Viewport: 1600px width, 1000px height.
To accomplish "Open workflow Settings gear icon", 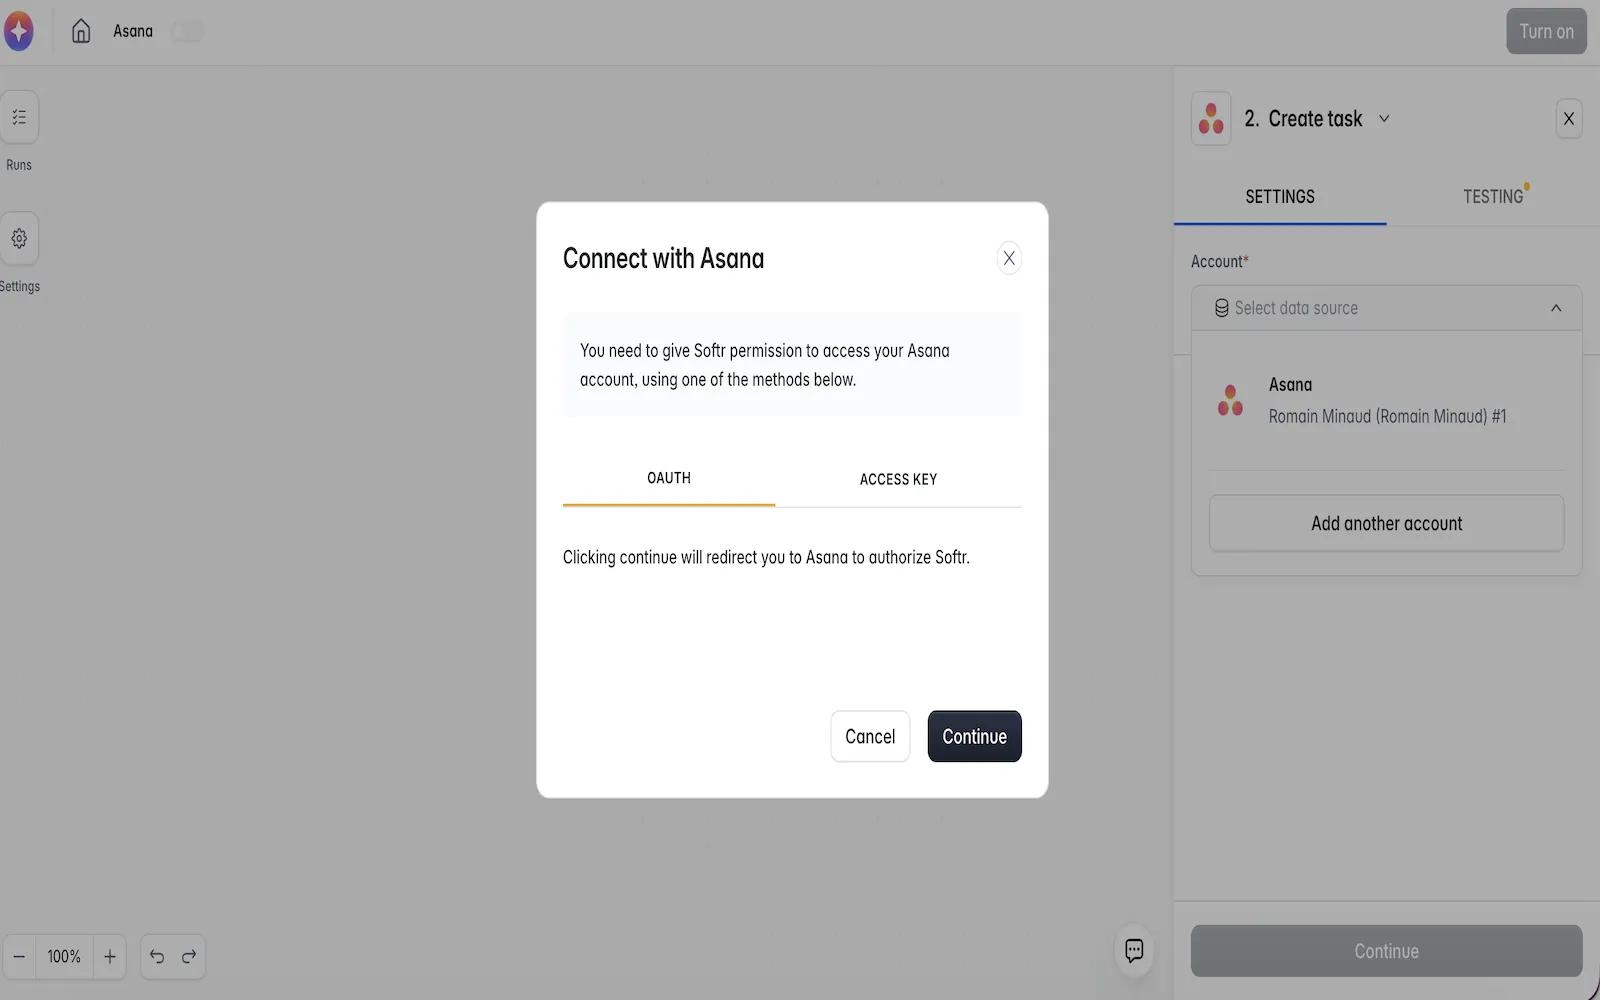I will click(19, 238).
